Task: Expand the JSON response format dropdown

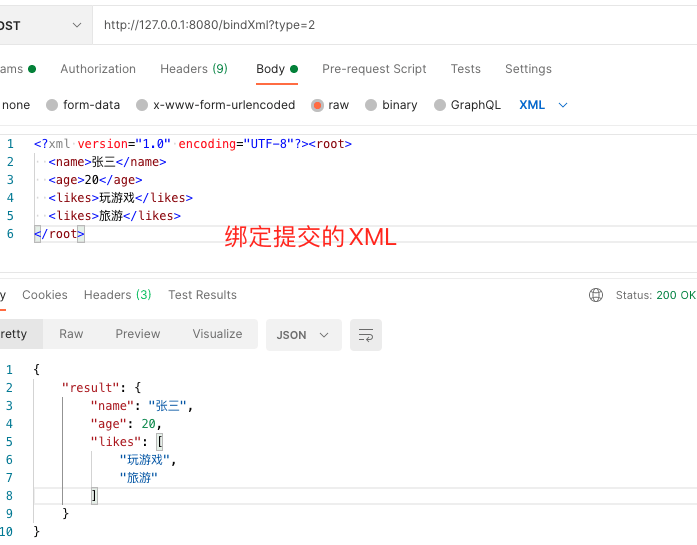Action: point(302,335)
